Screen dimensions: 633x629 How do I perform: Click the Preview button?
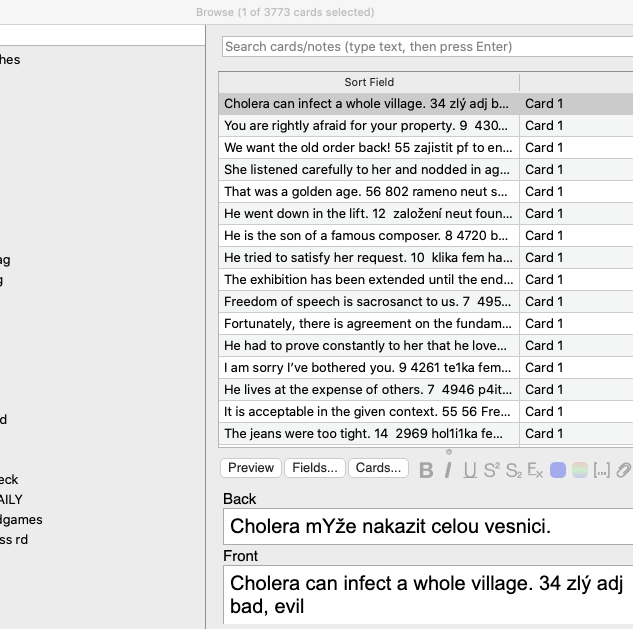tap(250, 468)
